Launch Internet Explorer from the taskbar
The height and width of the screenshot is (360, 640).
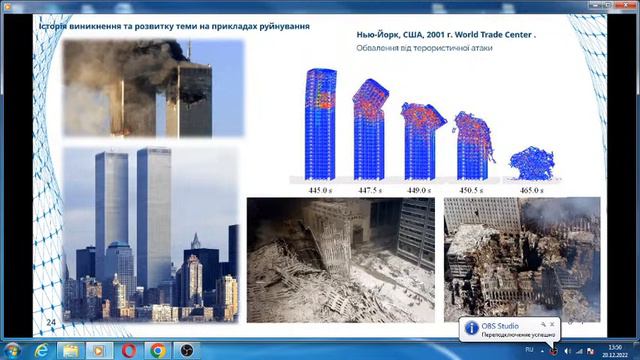coord(41,351)
